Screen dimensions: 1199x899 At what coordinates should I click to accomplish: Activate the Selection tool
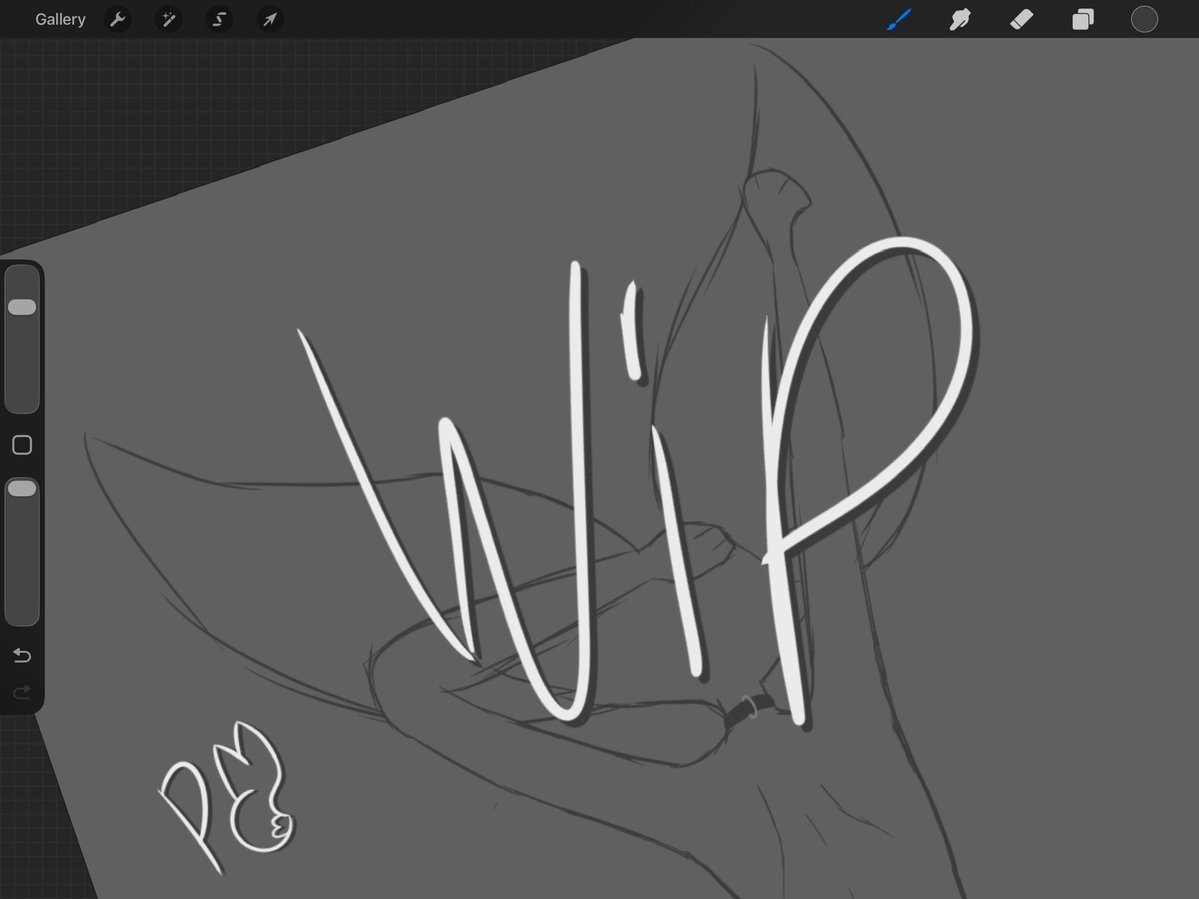pos(219,19)
